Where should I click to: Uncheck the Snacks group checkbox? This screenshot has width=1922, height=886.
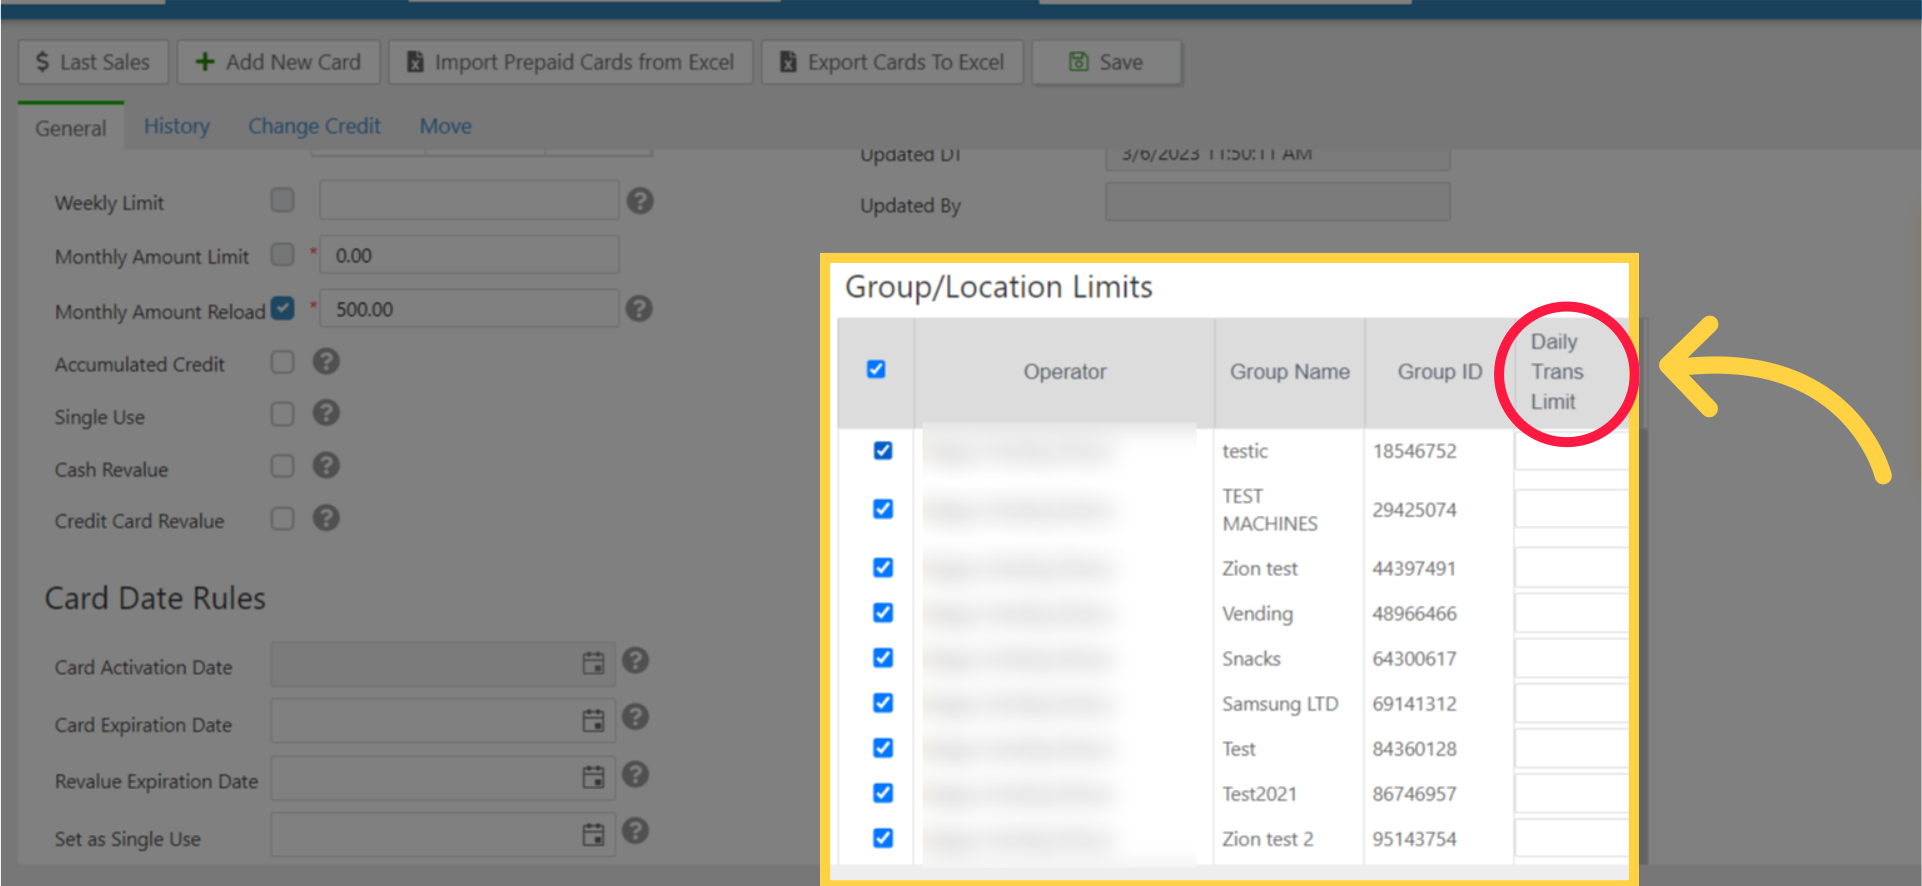pyautogui.click(x=883, y=657)
